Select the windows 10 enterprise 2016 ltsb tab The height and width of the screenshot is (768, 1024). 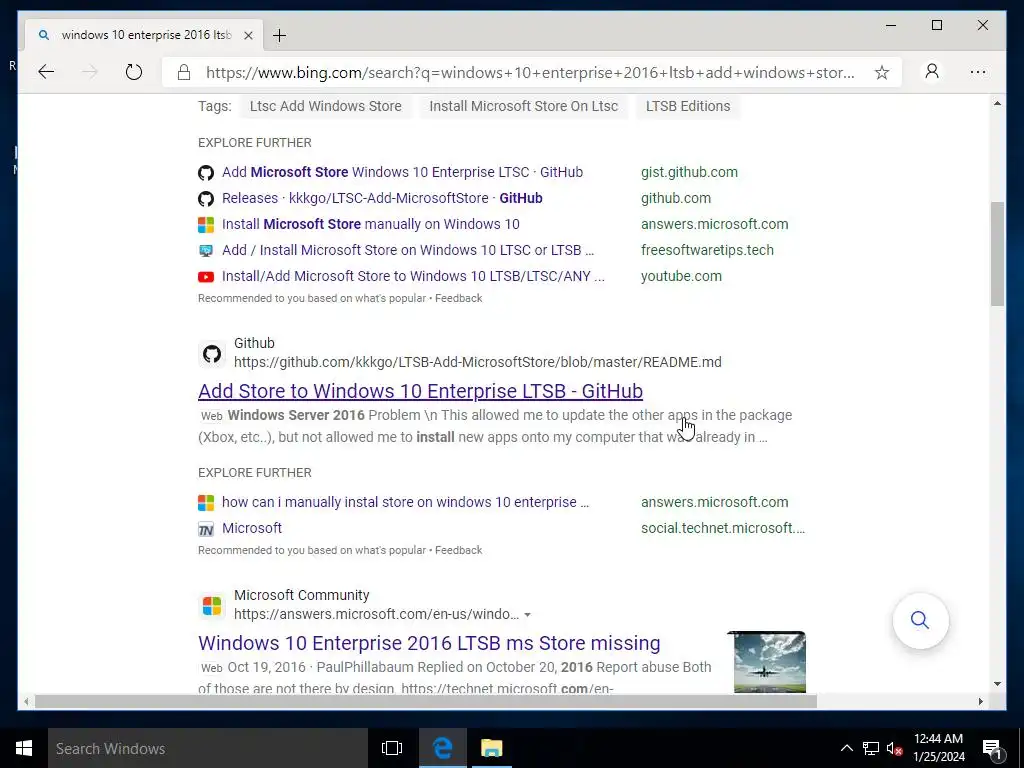(144, 35)
